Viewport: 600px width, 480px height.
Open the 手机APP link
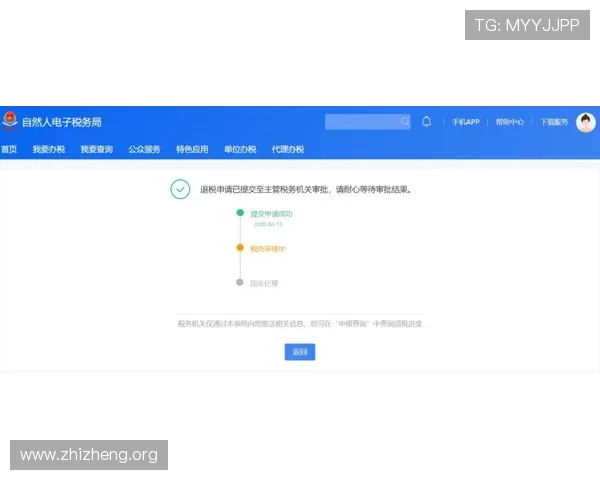click(x=466, y=122)
